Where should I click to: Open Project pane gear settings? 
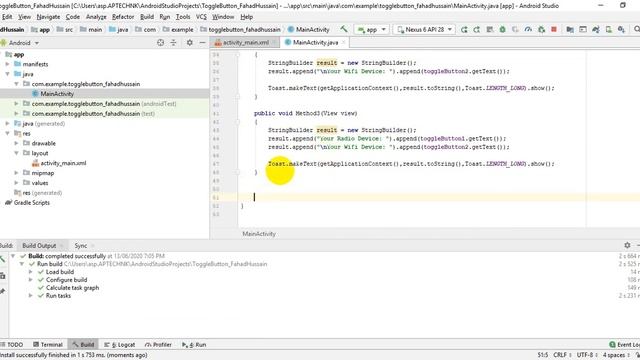point(190,42)
